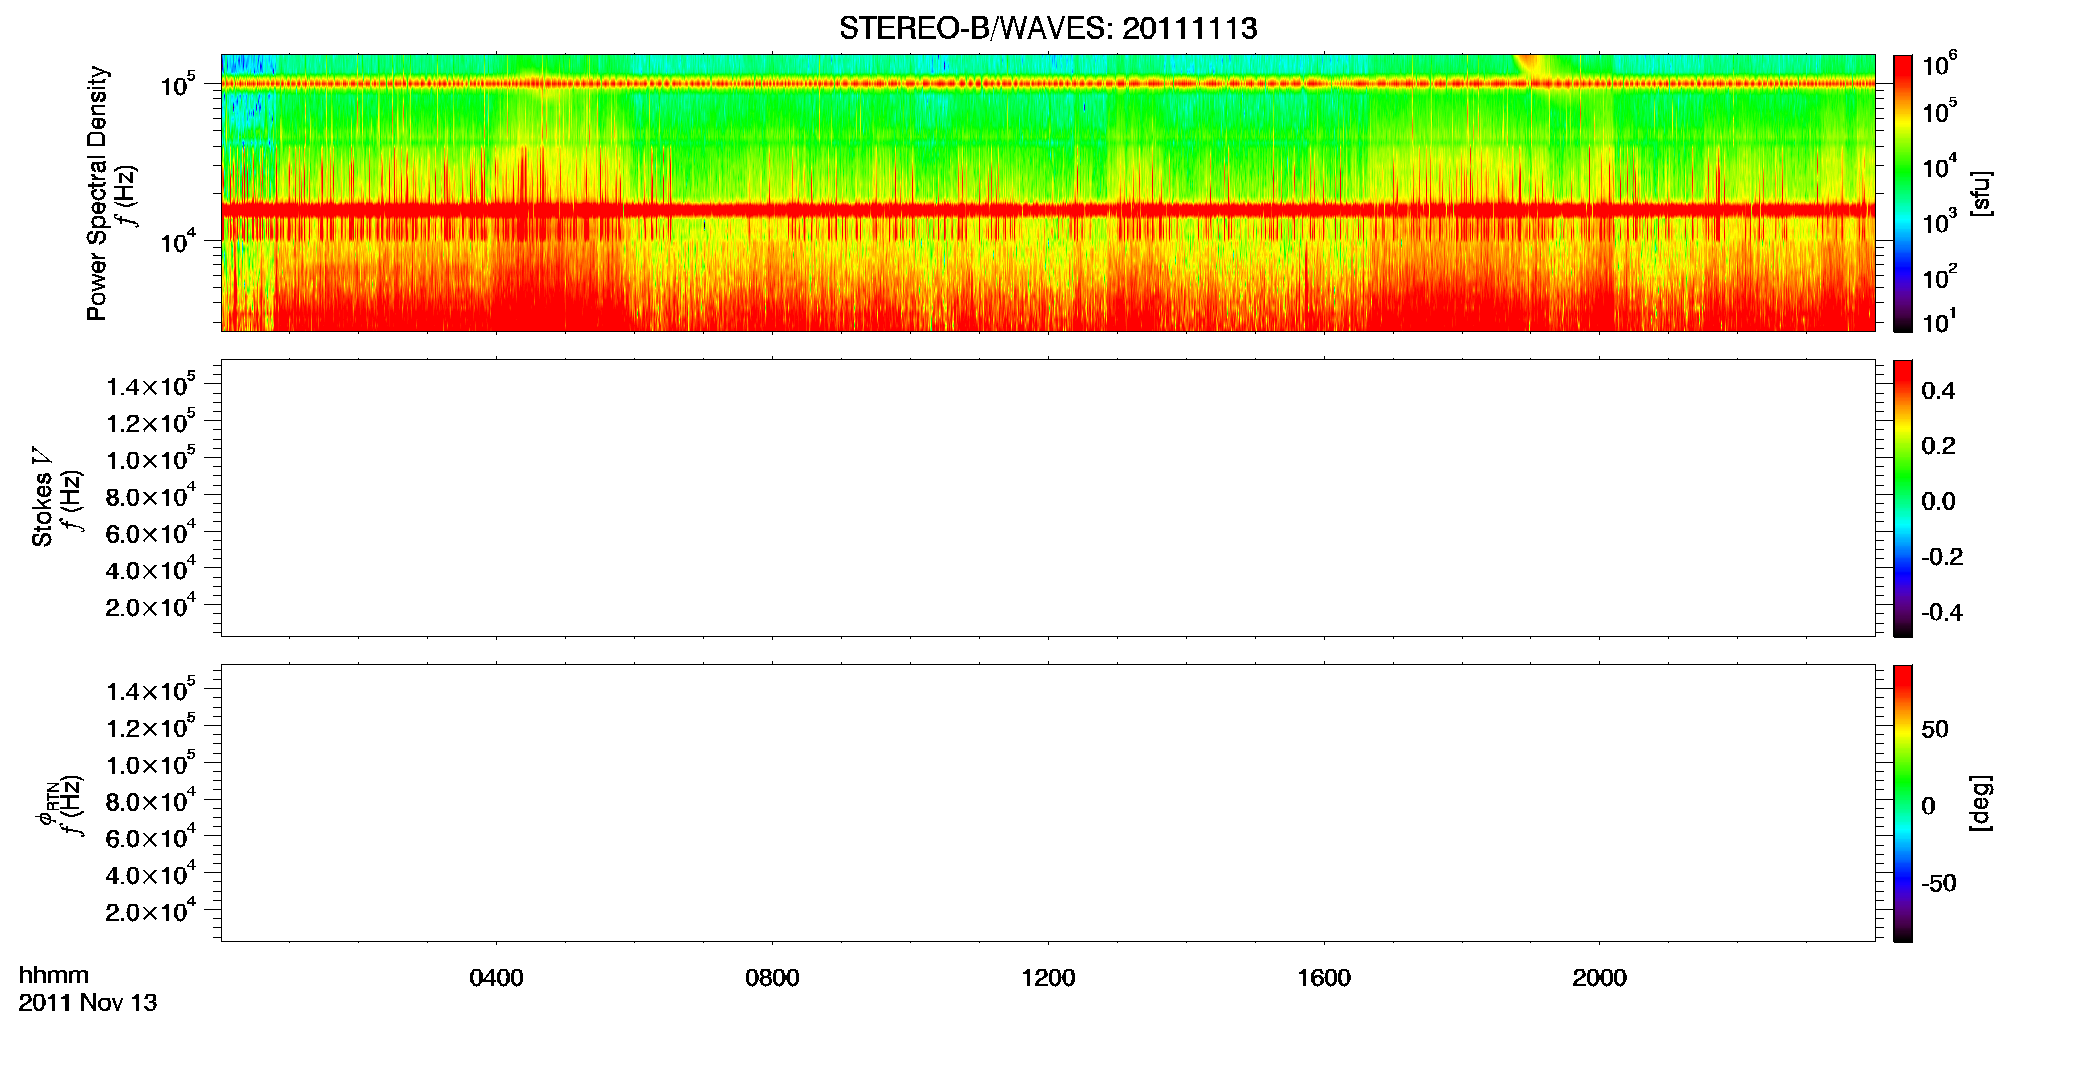Click the [deg] unit label
Viewport: 2096px width, 1080px height.
1980,803
